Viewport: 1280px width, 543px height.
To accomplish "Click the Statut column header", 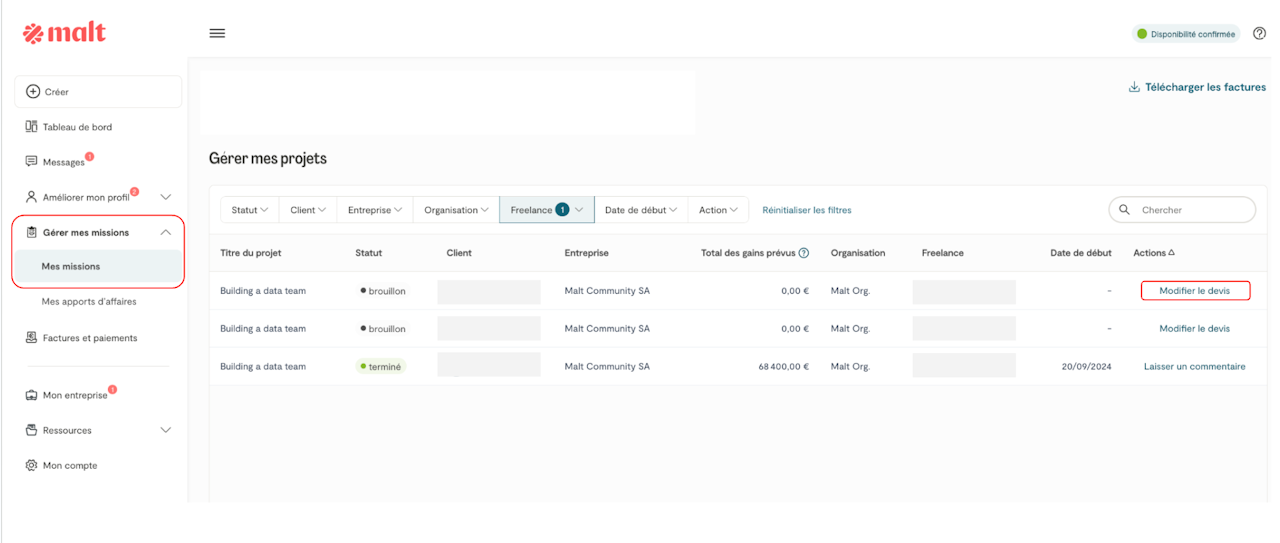I will [x=368, y=253].
